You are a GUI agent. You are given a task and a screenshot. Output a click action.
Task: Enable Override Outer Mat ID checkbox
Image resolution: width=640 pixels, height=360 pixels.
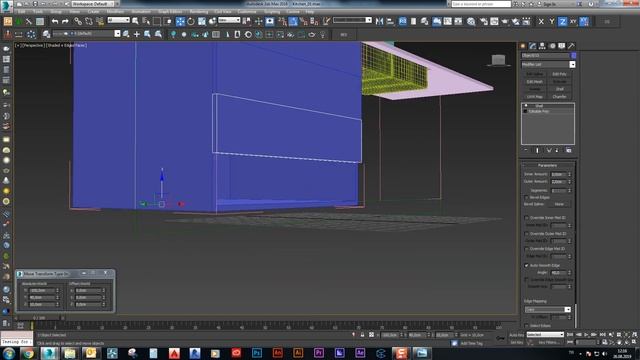point(526,233)
